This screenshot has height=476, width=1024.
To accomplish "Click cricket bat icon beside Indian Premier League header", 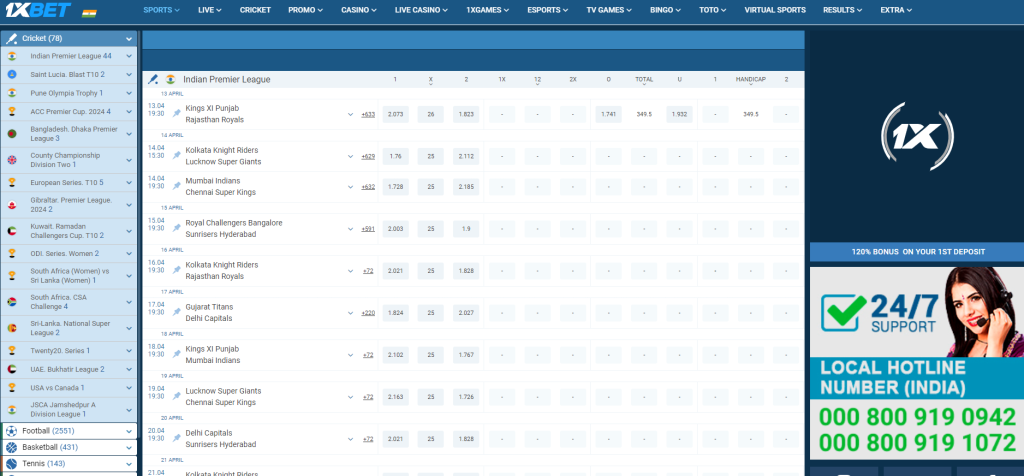I will [153, 80].
